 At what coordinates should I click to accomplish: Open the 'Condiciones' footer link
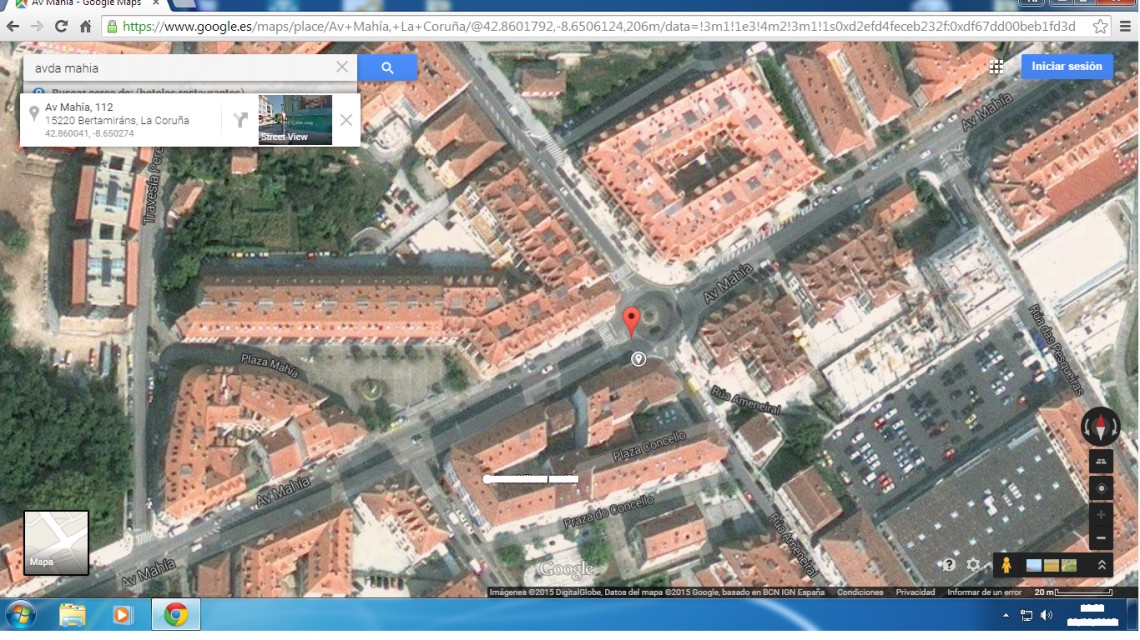point(860,592)
